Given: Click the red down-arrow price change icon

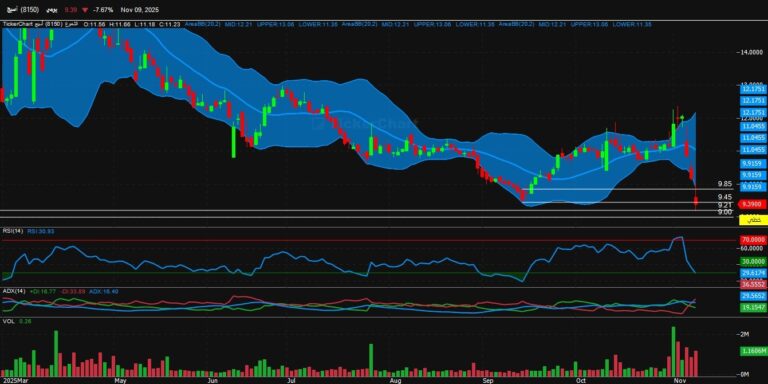Looking at the screenshot, I should (85, 10).
